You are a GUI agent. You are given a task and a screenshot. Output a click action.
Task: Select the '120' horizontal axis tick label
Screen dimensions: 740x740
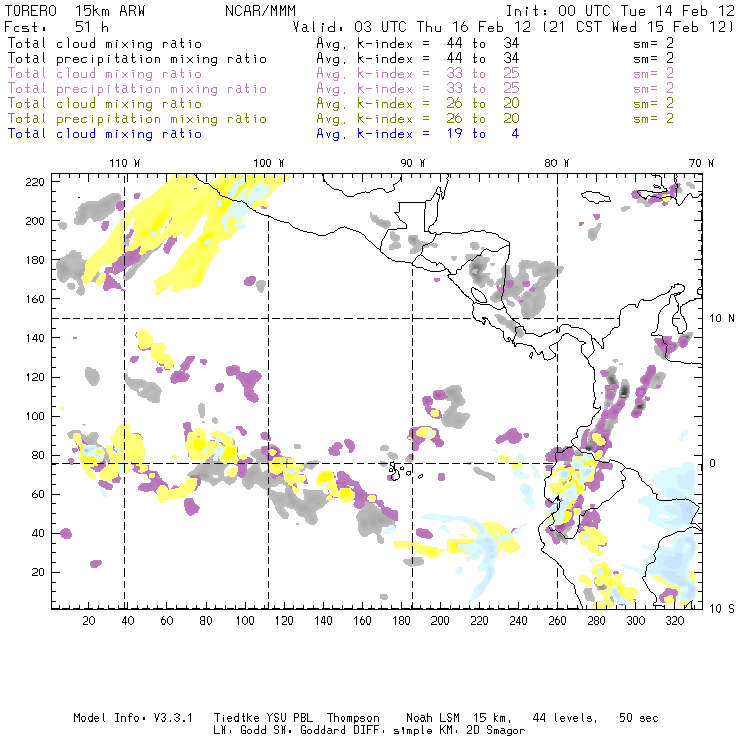click(x=284, y=621)
